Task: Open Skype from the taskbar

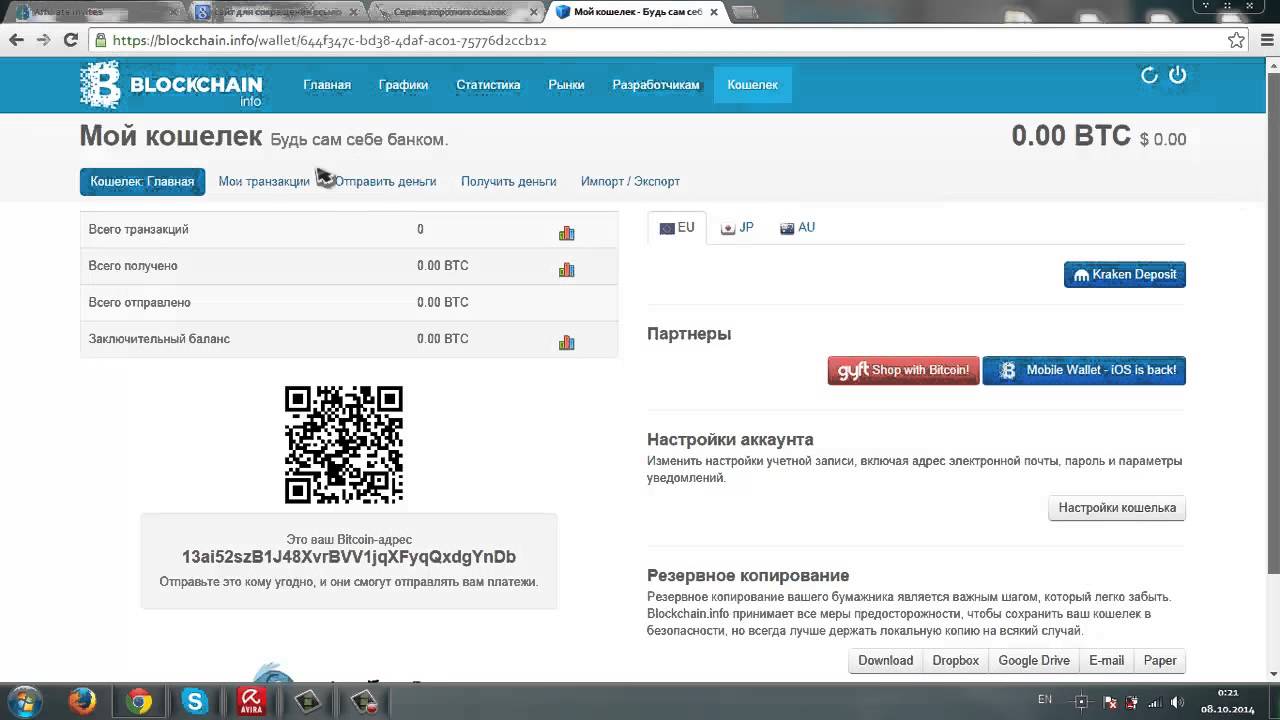Action: pyautogui.click(x=194, y=701)
